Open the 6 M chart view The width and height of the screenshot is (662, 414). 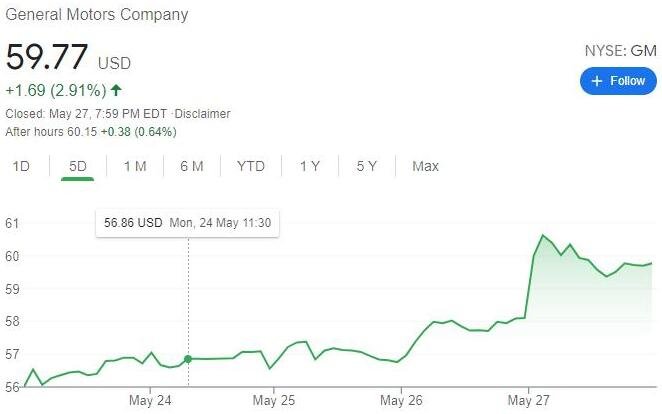[x=192, y=166]
